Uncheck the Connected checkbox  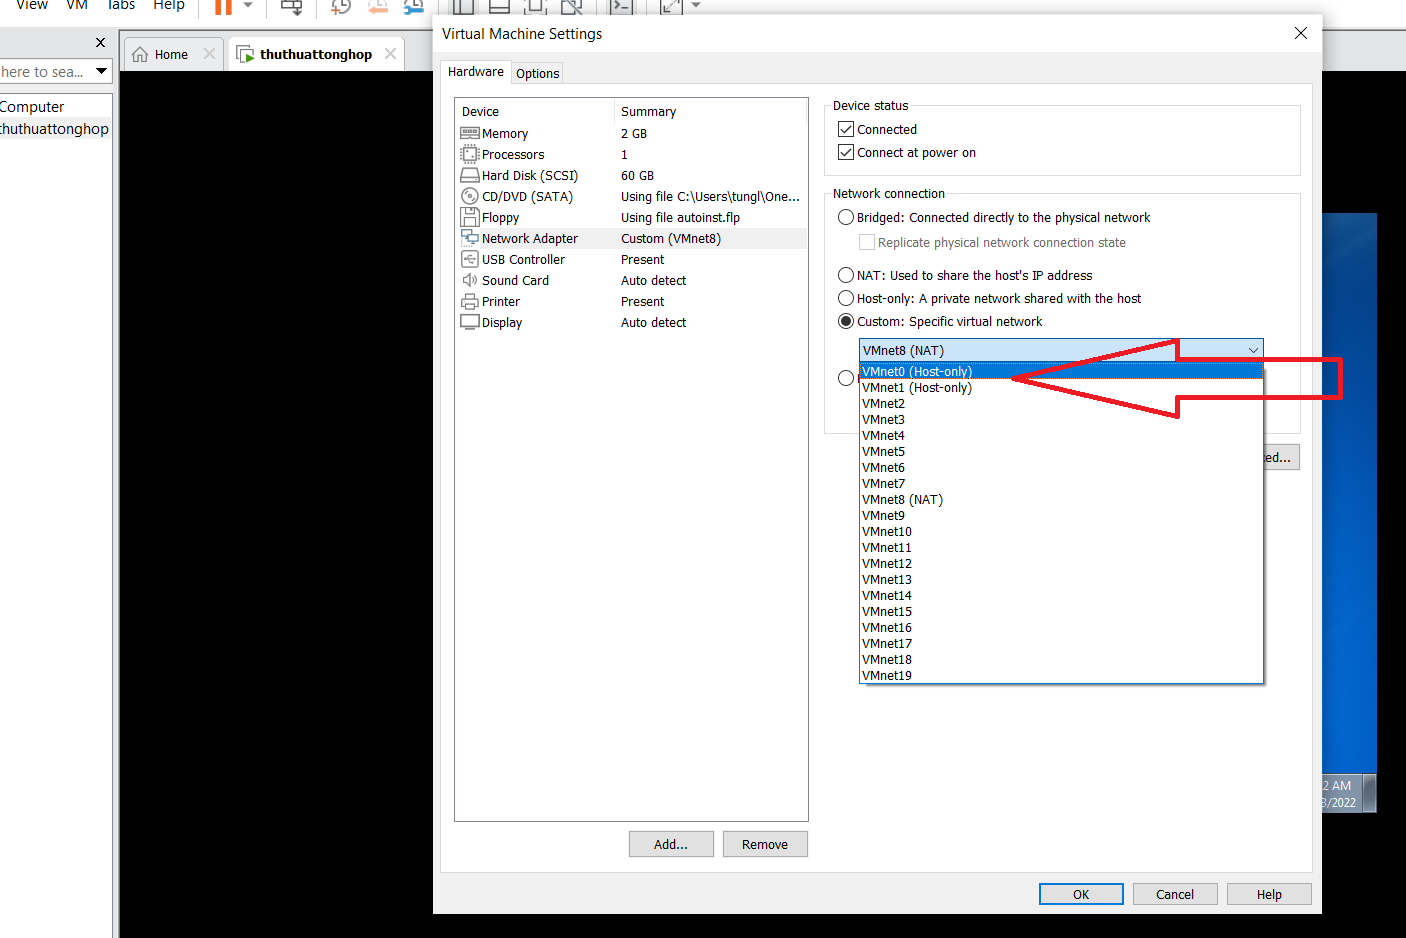pos(846,129)
